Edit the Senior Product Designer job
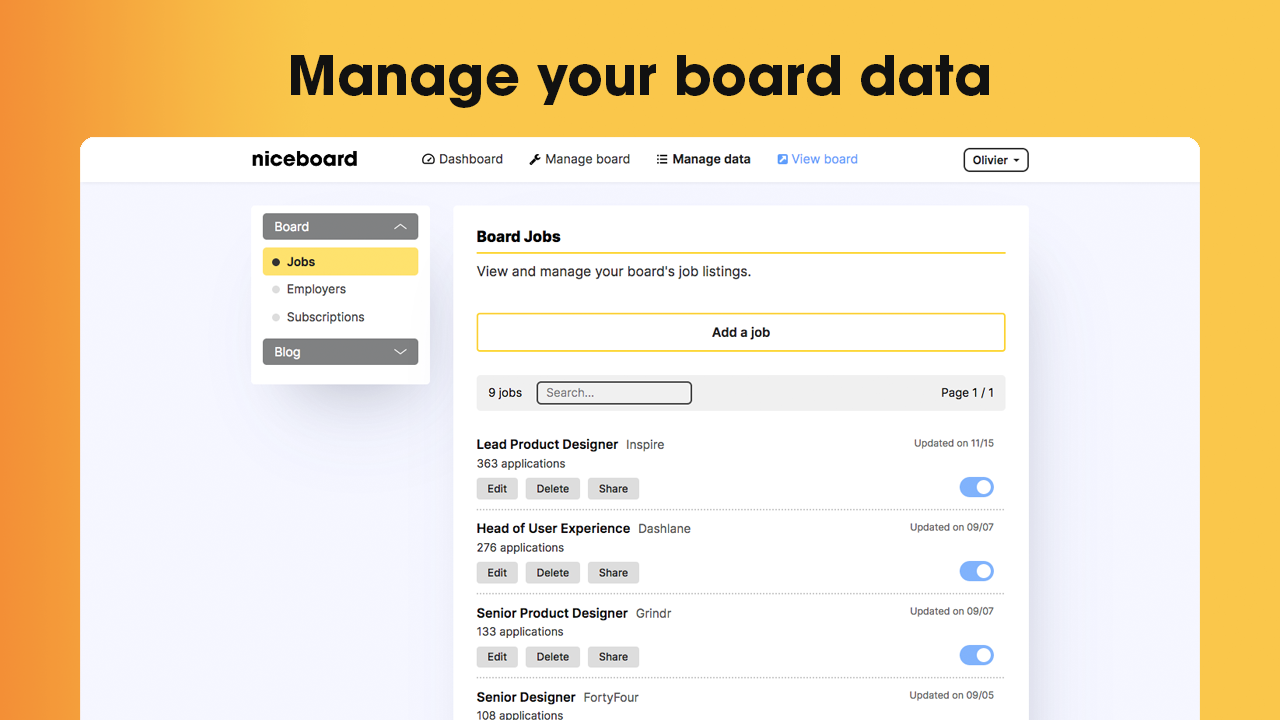 click(x=498, y=657)
